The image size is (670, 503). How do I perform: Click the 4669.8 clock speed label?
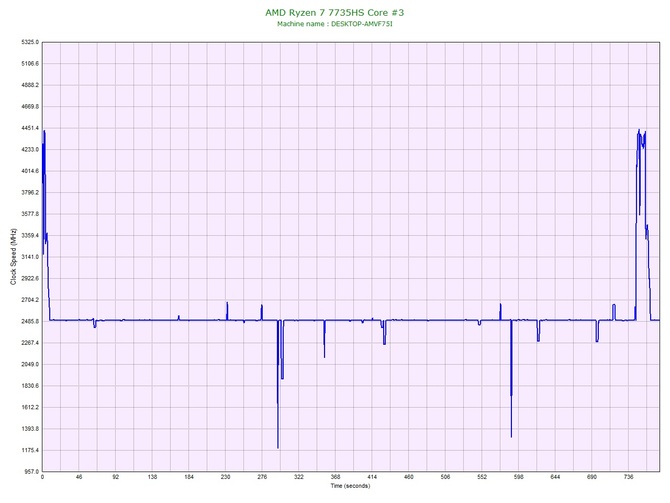30,107
